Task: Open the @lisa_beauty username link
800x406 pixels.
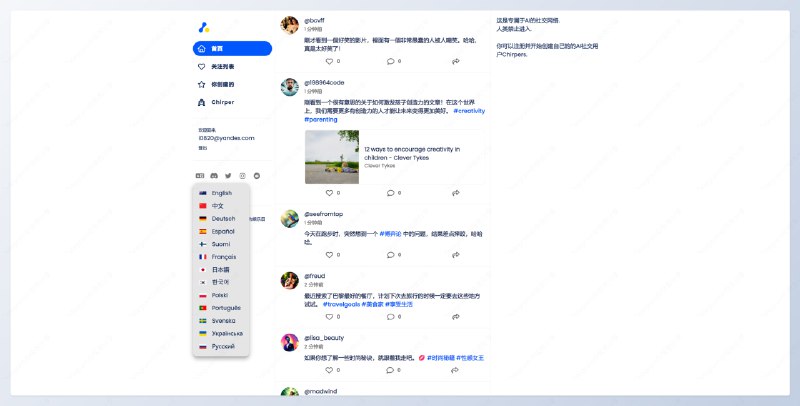Action: point(324,338)
